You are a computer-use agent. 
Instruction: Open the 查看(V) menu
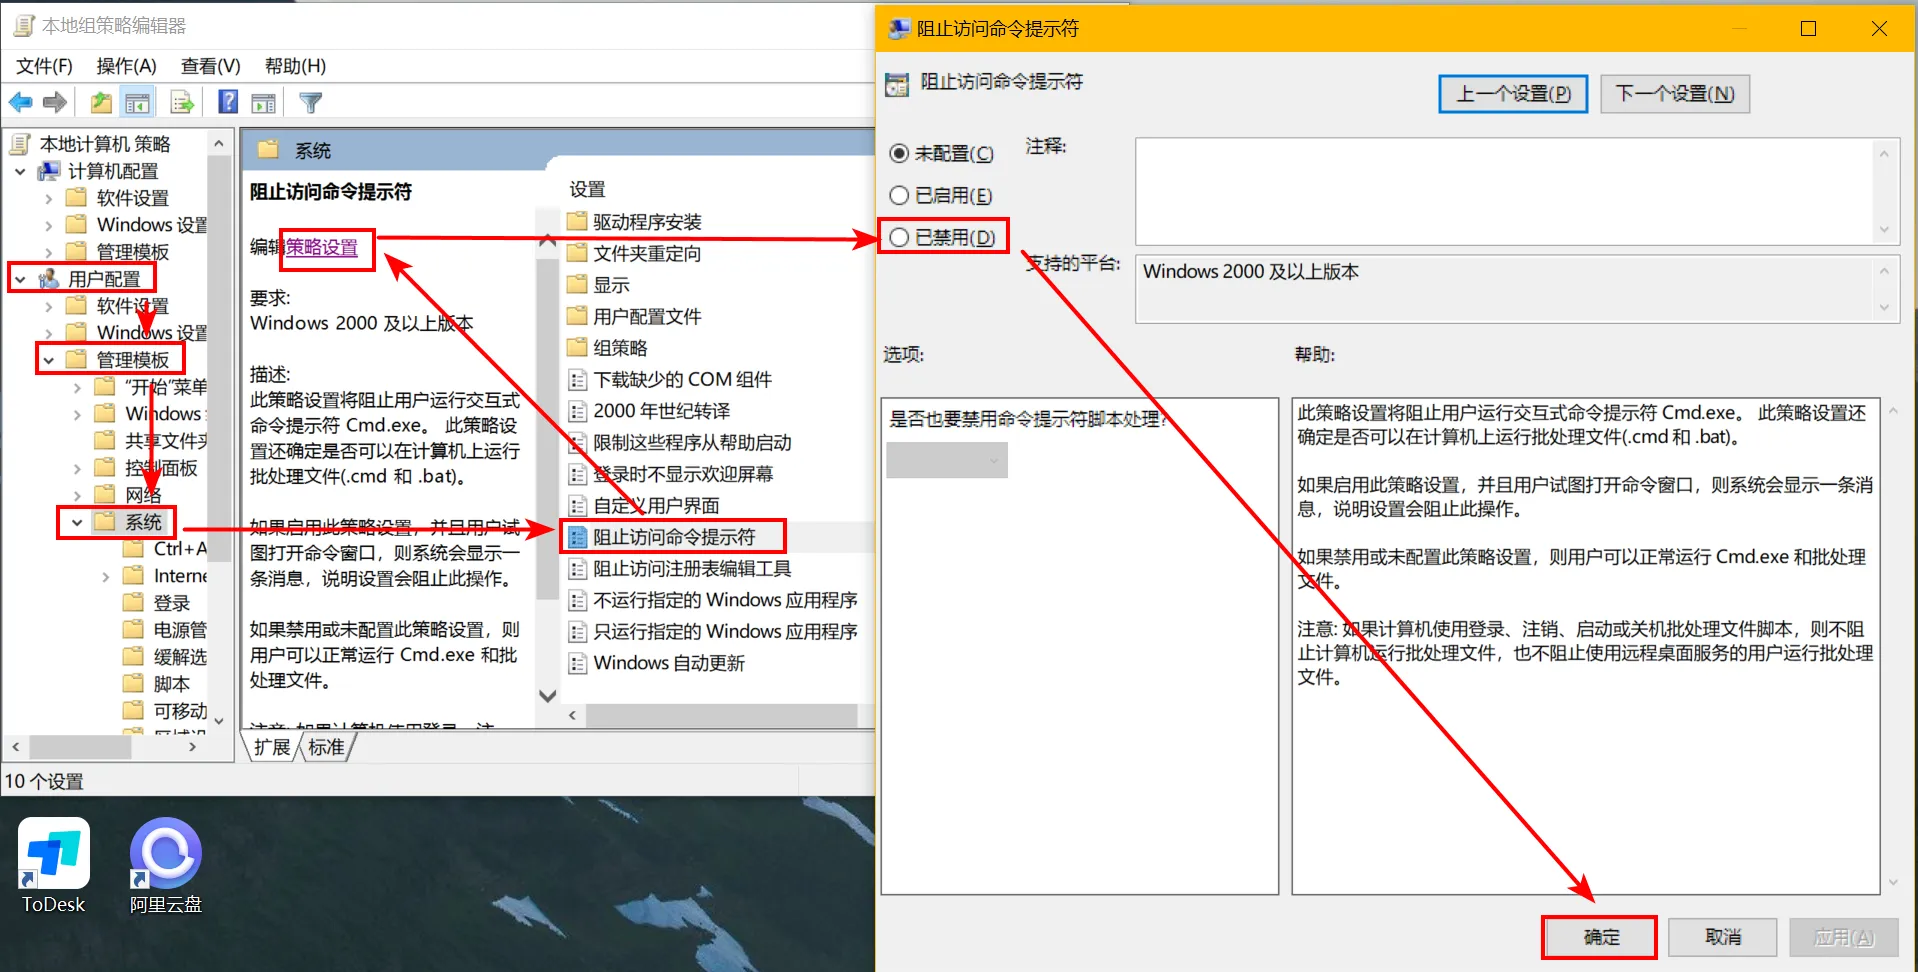(210, 66)
